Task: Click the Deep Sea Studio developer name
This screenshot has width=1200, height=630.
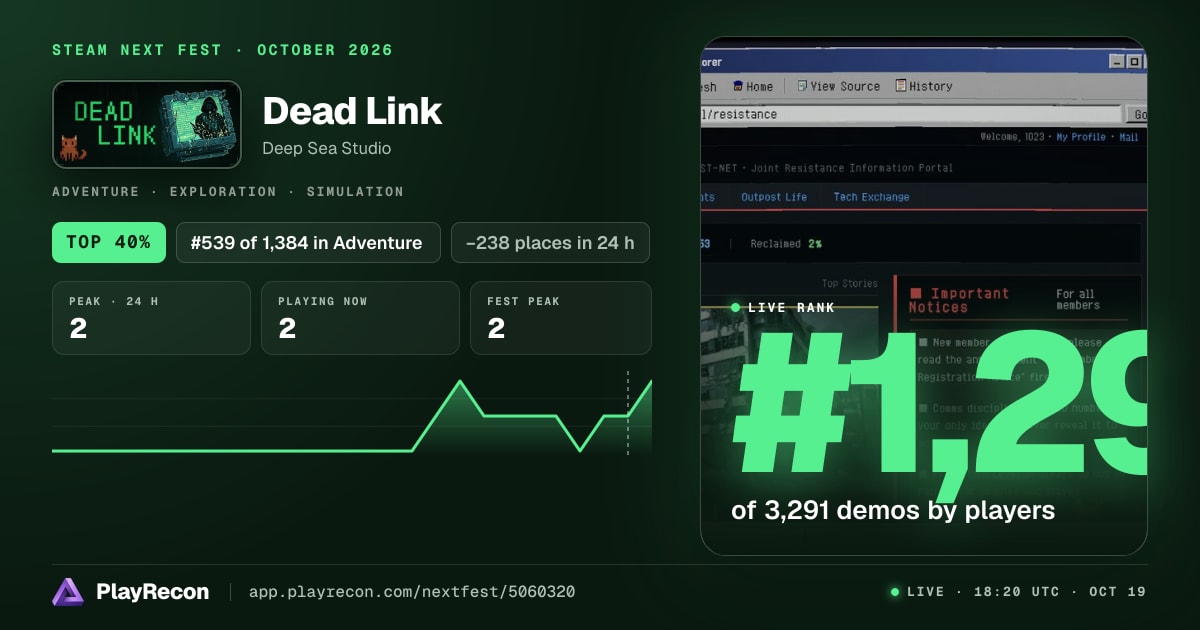Action: (x=327, y=148)
